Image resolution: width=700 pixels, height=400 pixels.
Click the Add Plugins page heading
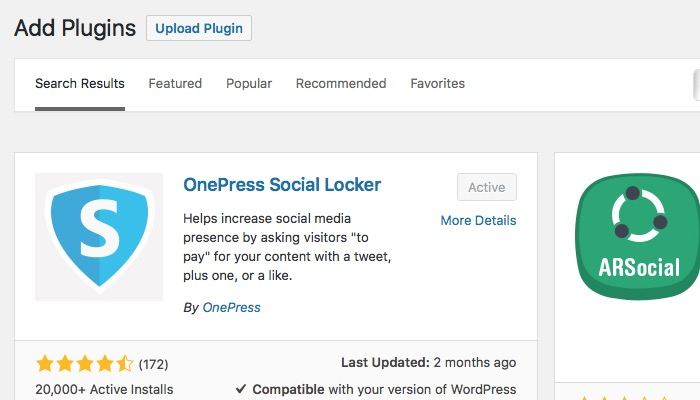(75, 28)
